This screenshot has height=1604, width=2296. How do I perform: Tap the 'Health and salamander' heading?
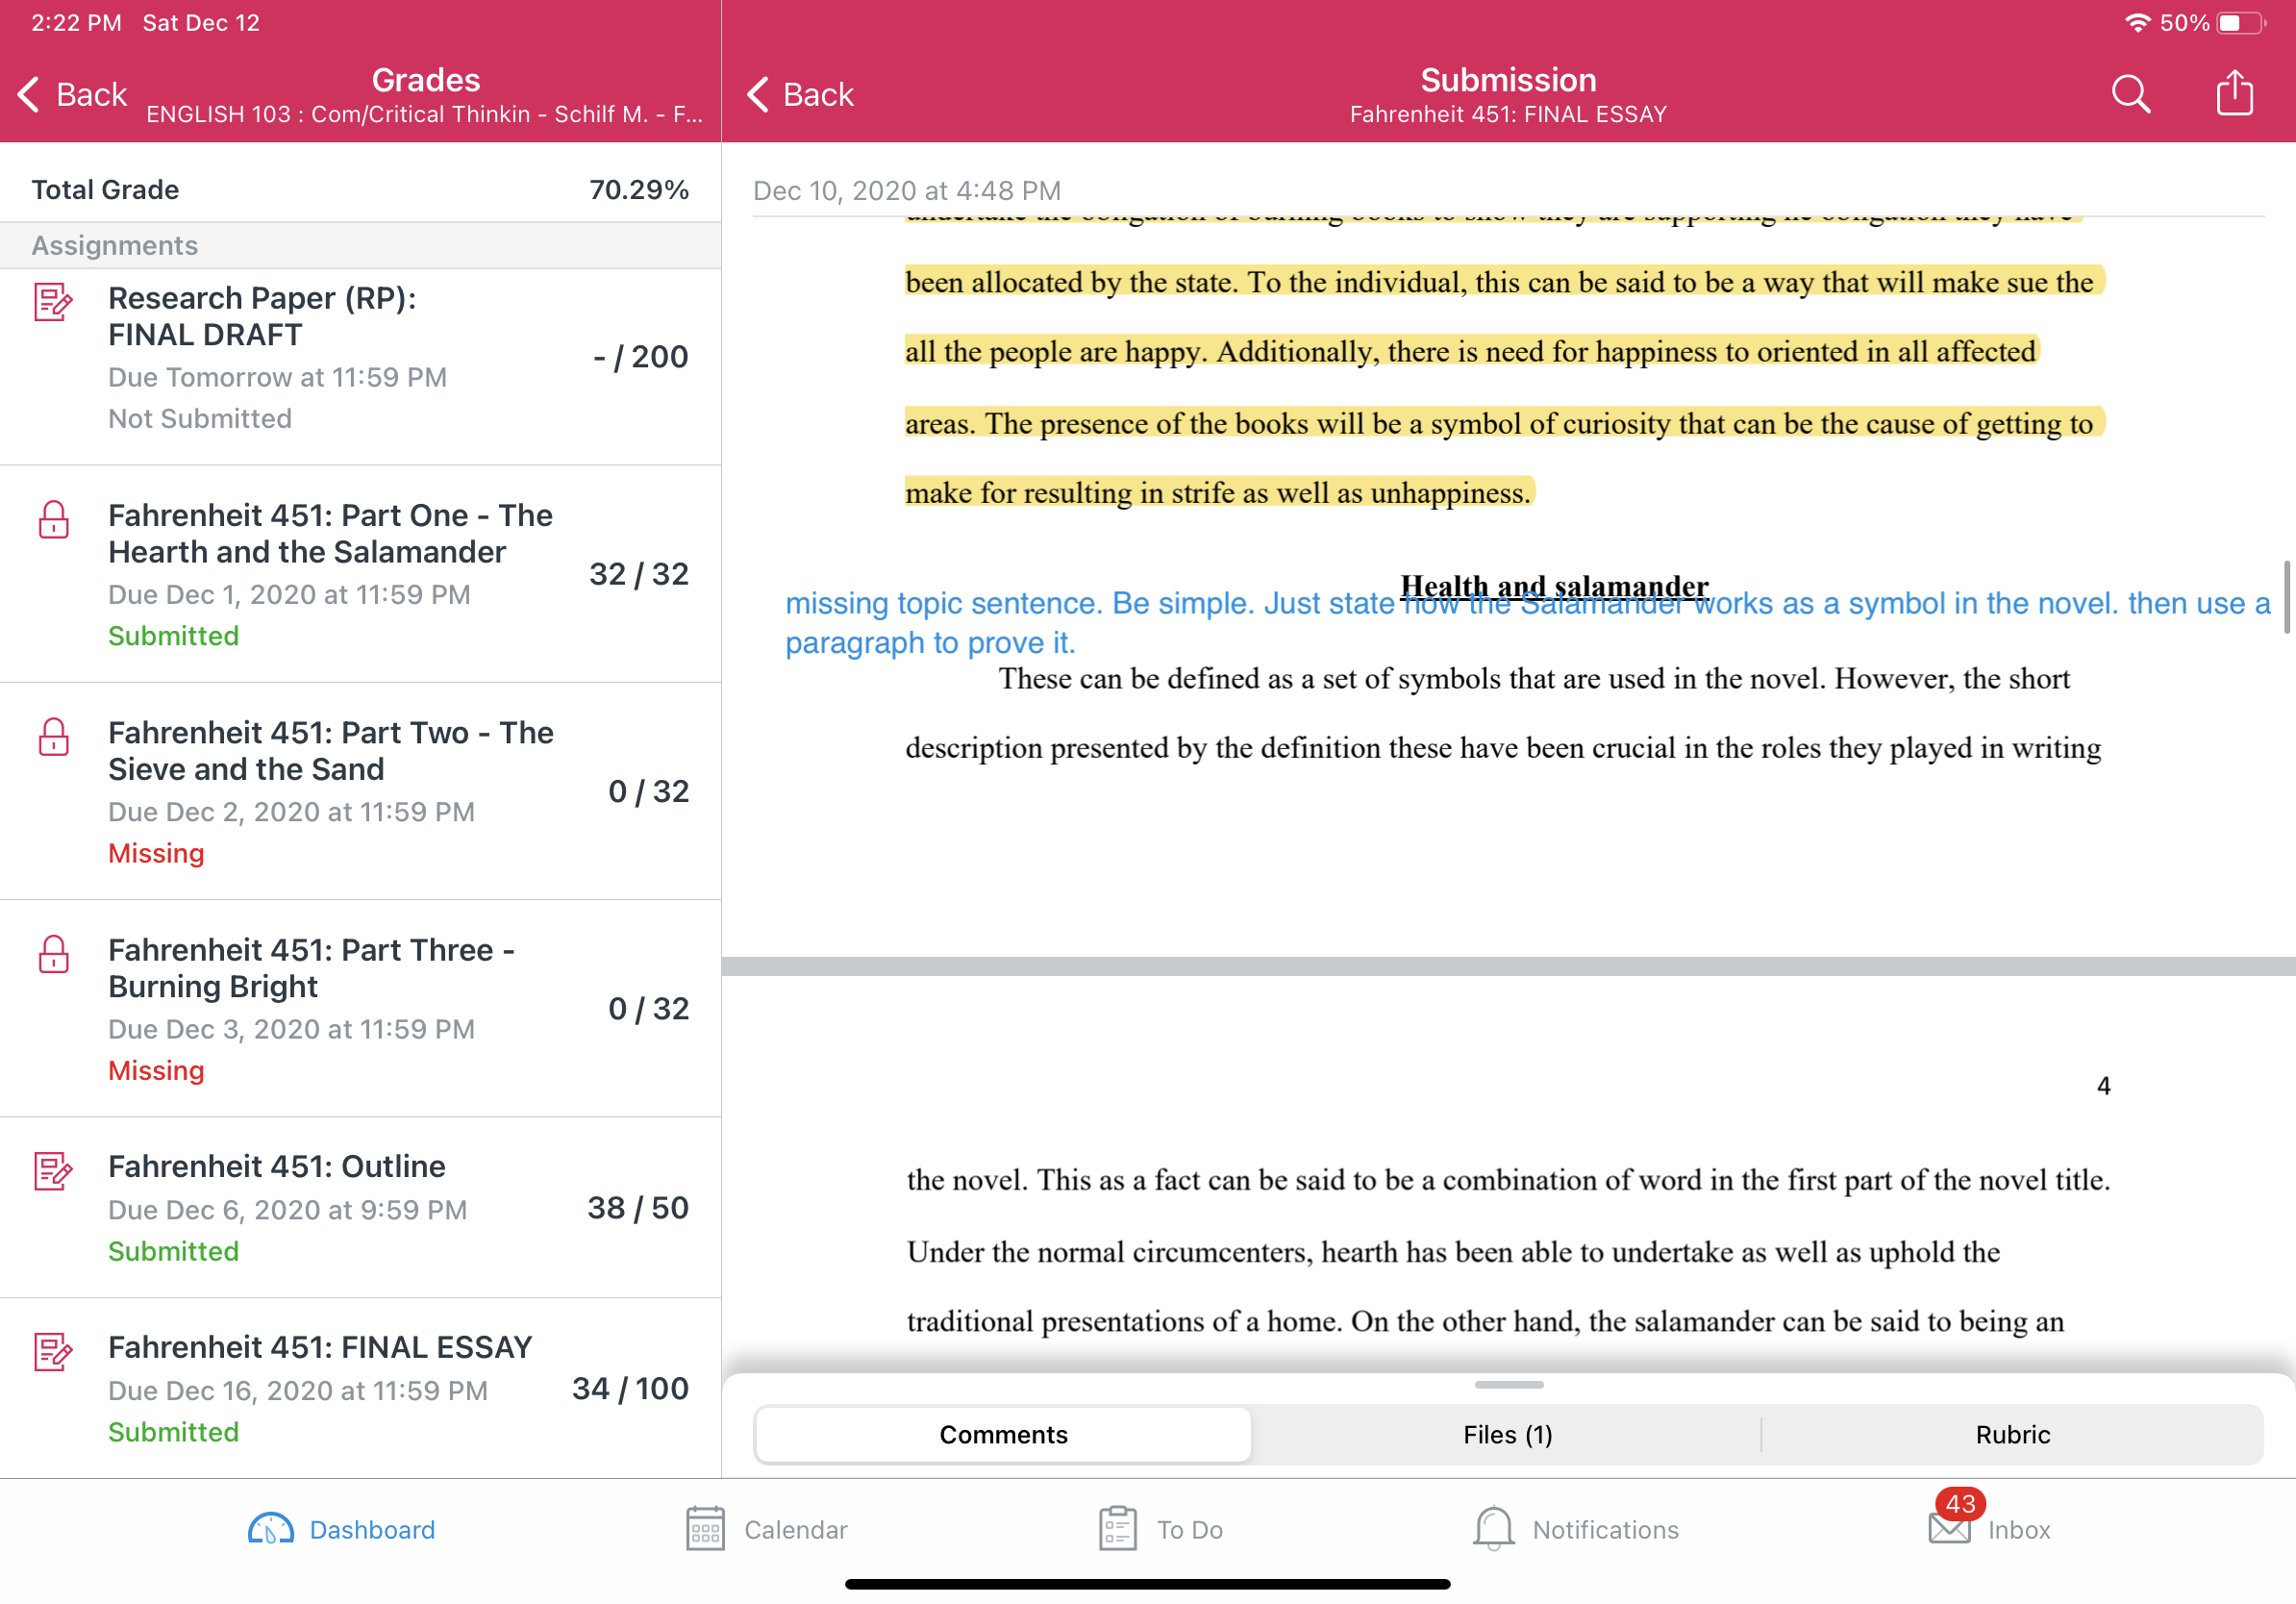pyautogui.click(x=1553, y=585)
